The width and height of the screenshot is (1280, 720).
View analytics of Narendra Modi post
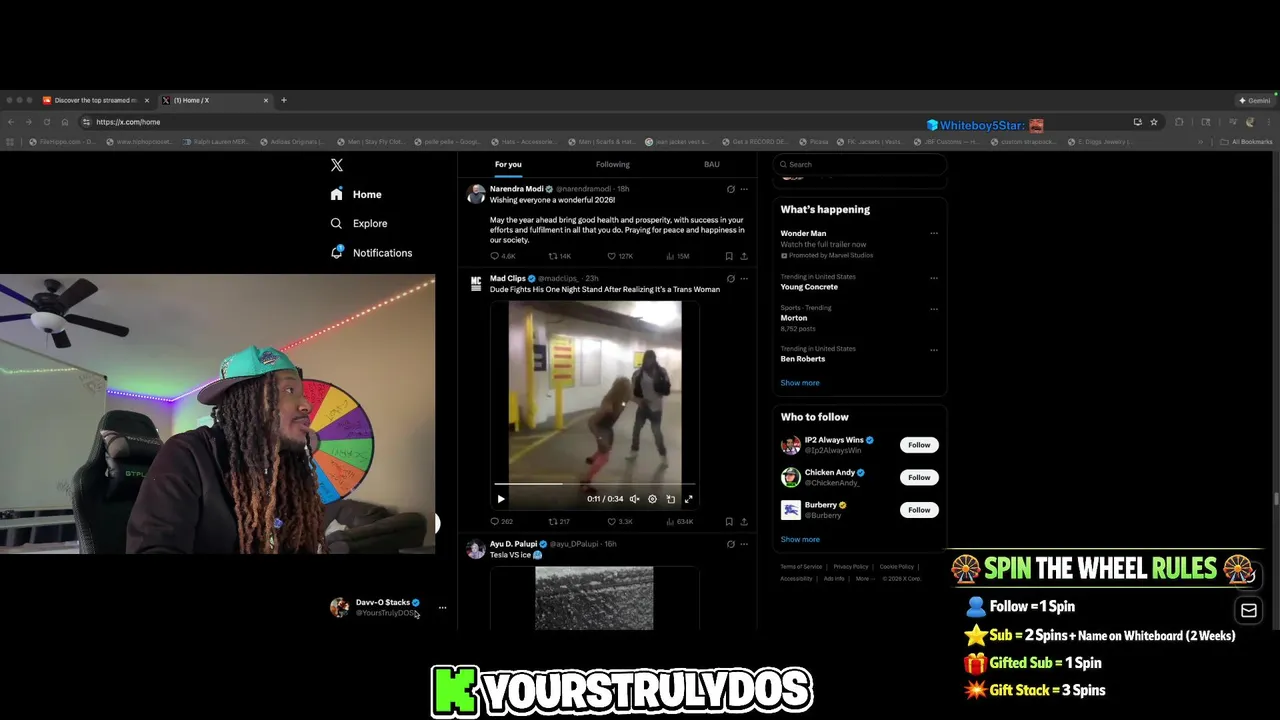pyautogui.click(x=678, y=256)
